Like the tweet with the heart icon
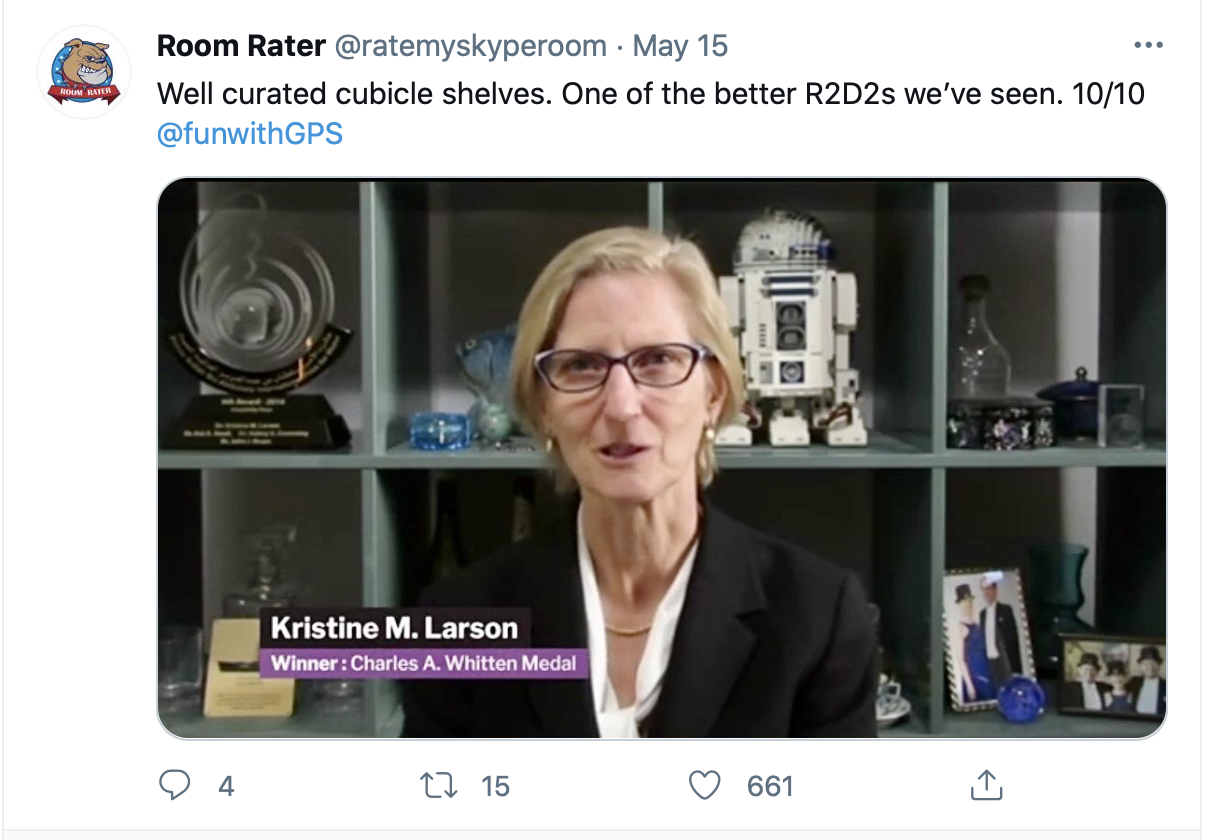1230x840 pixels. (705, 786)
